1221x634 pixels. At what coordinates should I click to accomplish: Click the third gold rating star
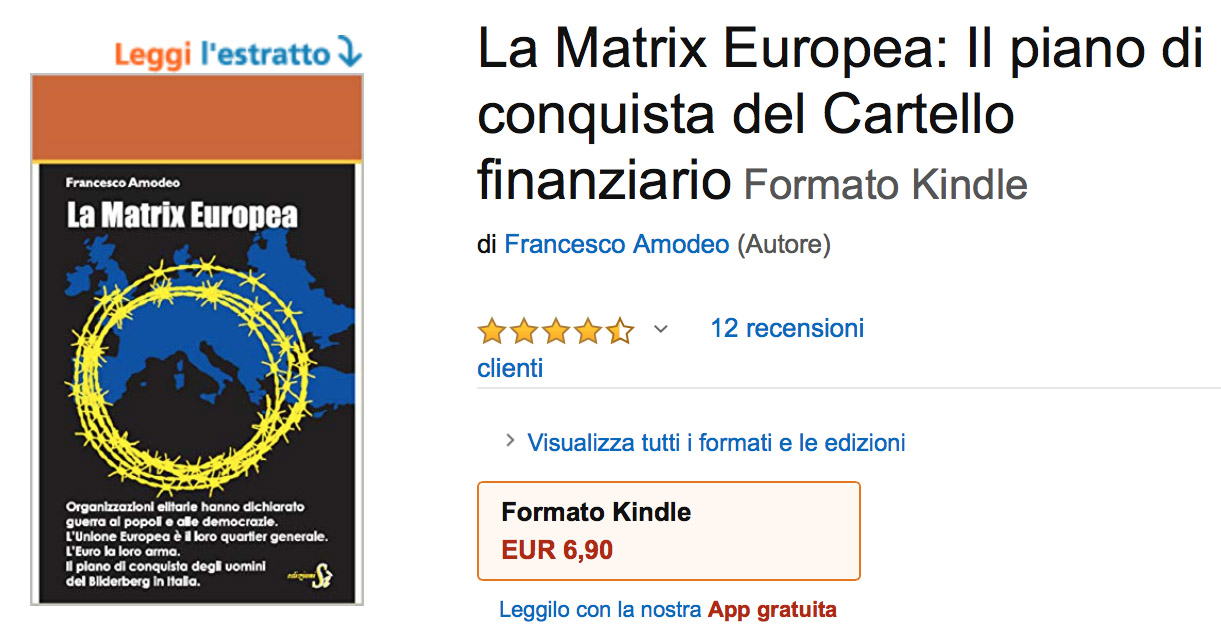pos(556,330)
